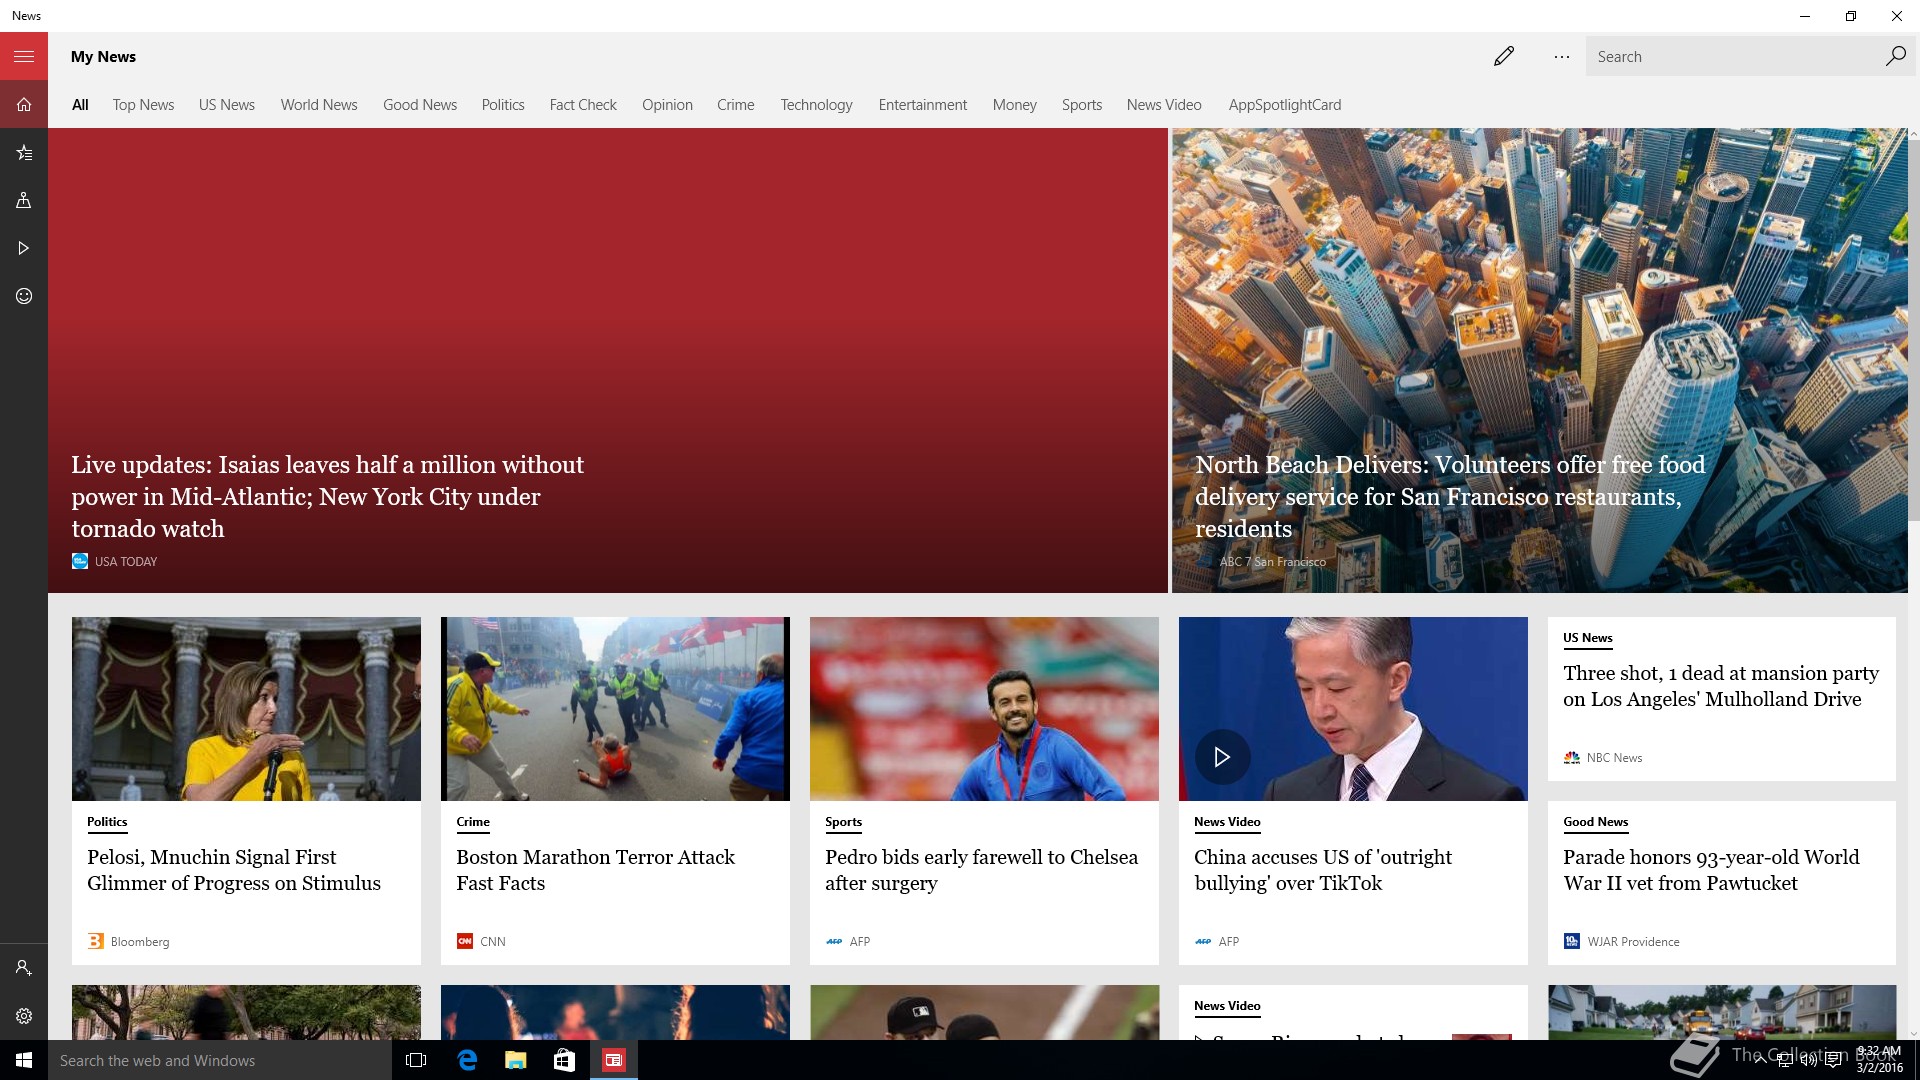Open the hamburger navigation menu
This screenshot has width=1920, height=1080.
coord(24,57)
